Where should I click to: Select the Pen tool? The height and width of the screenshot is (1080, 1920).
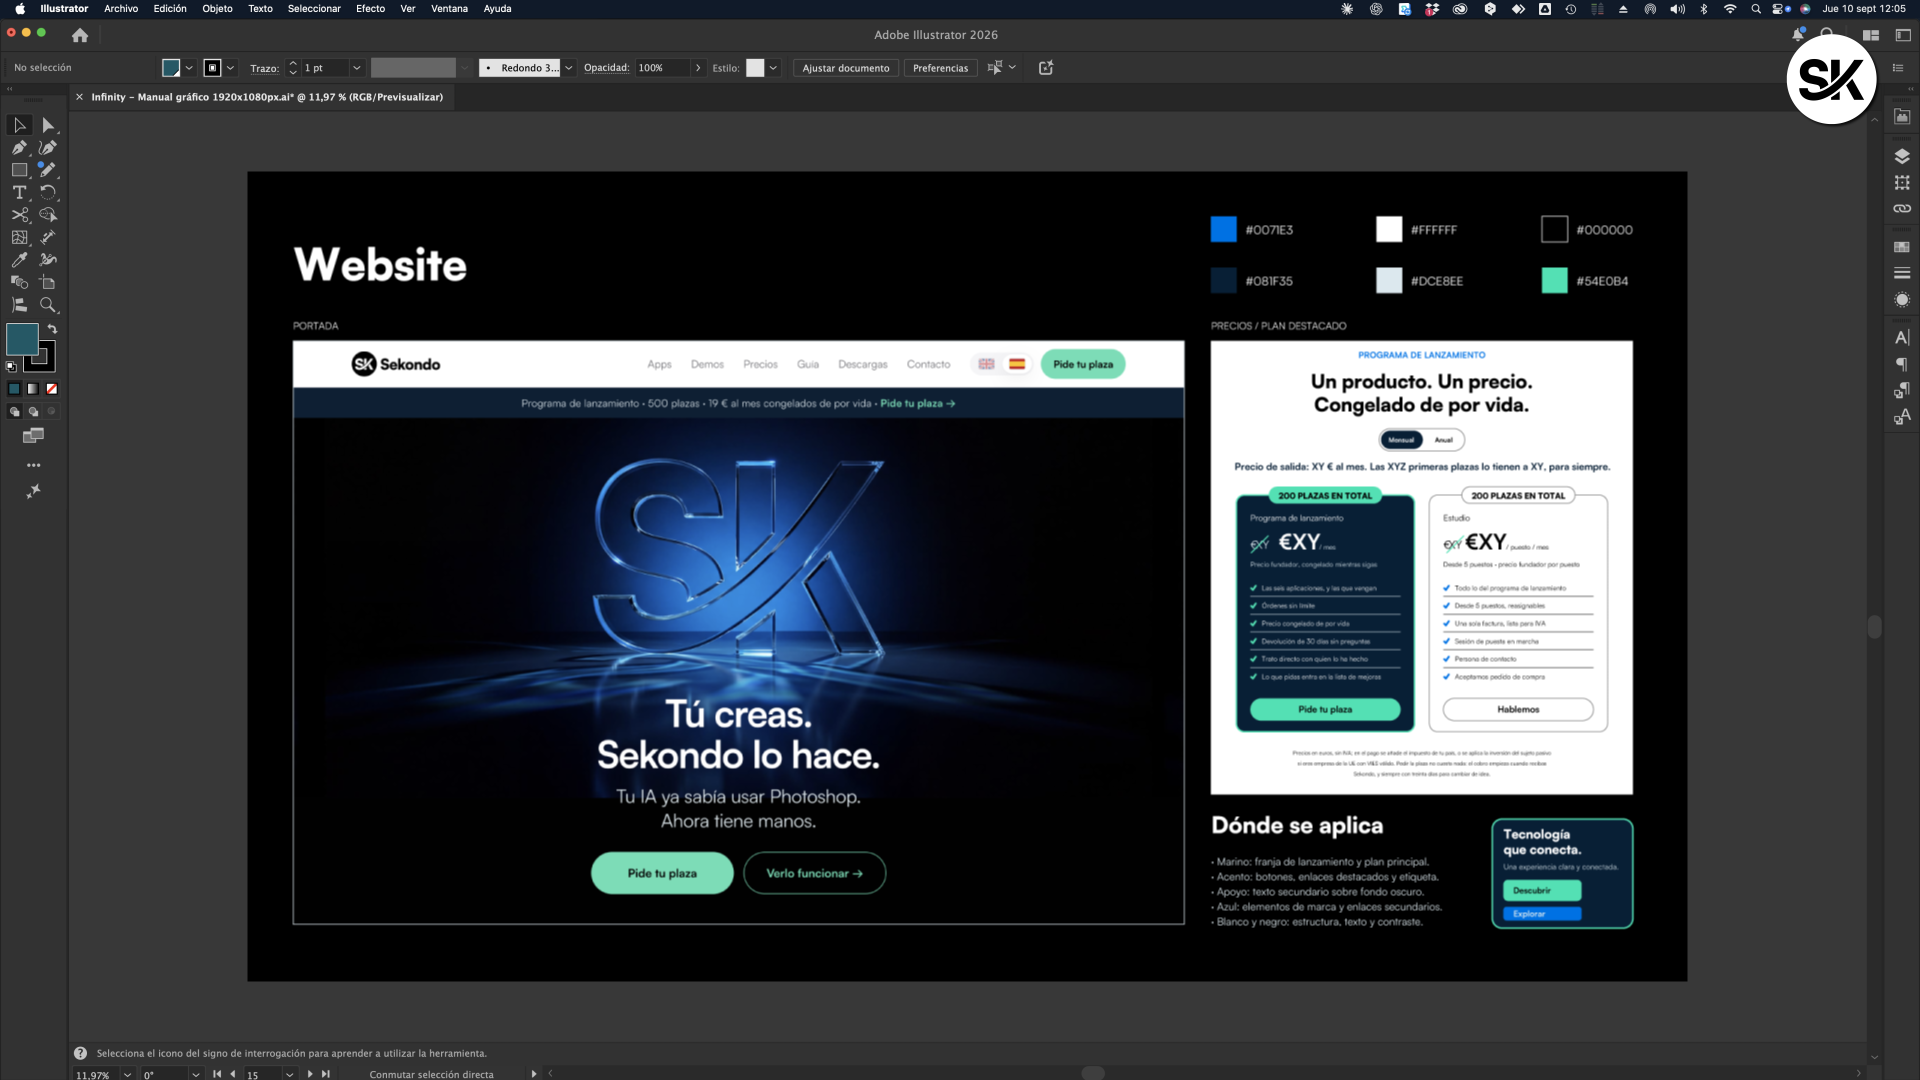[19, 147]
